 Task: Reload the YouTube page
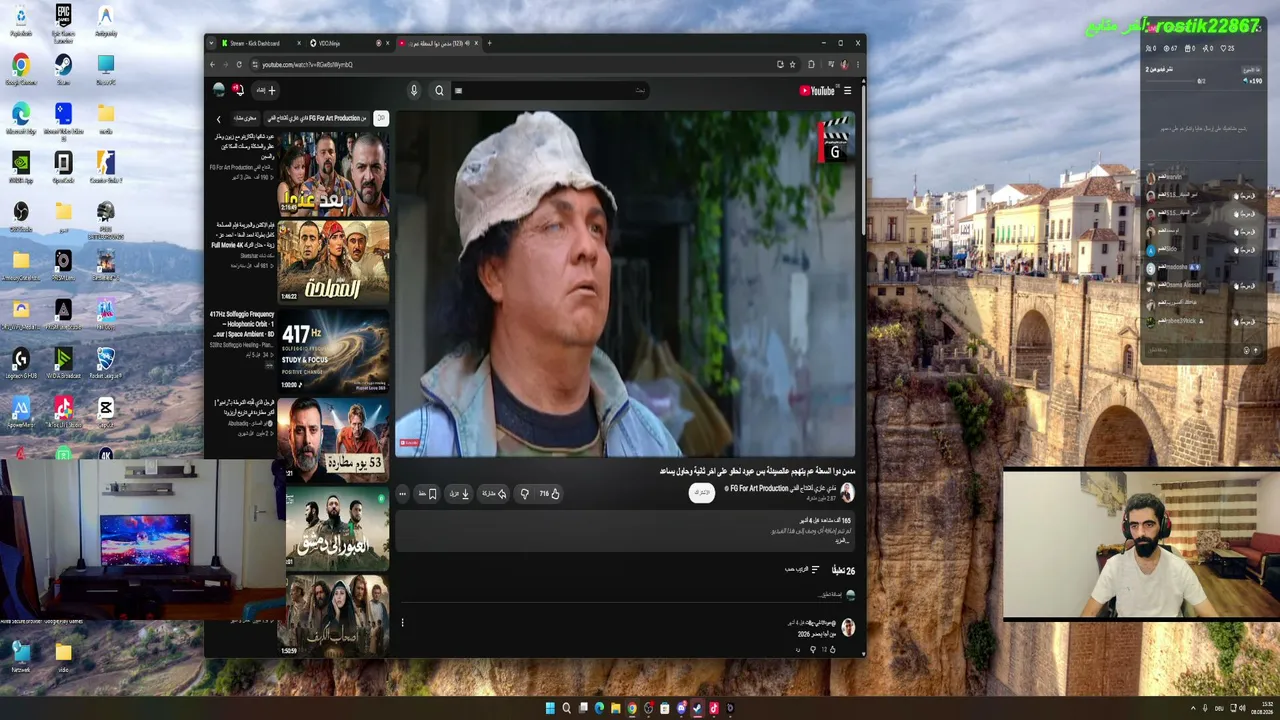pyautogui.click(x=238, y=65)
